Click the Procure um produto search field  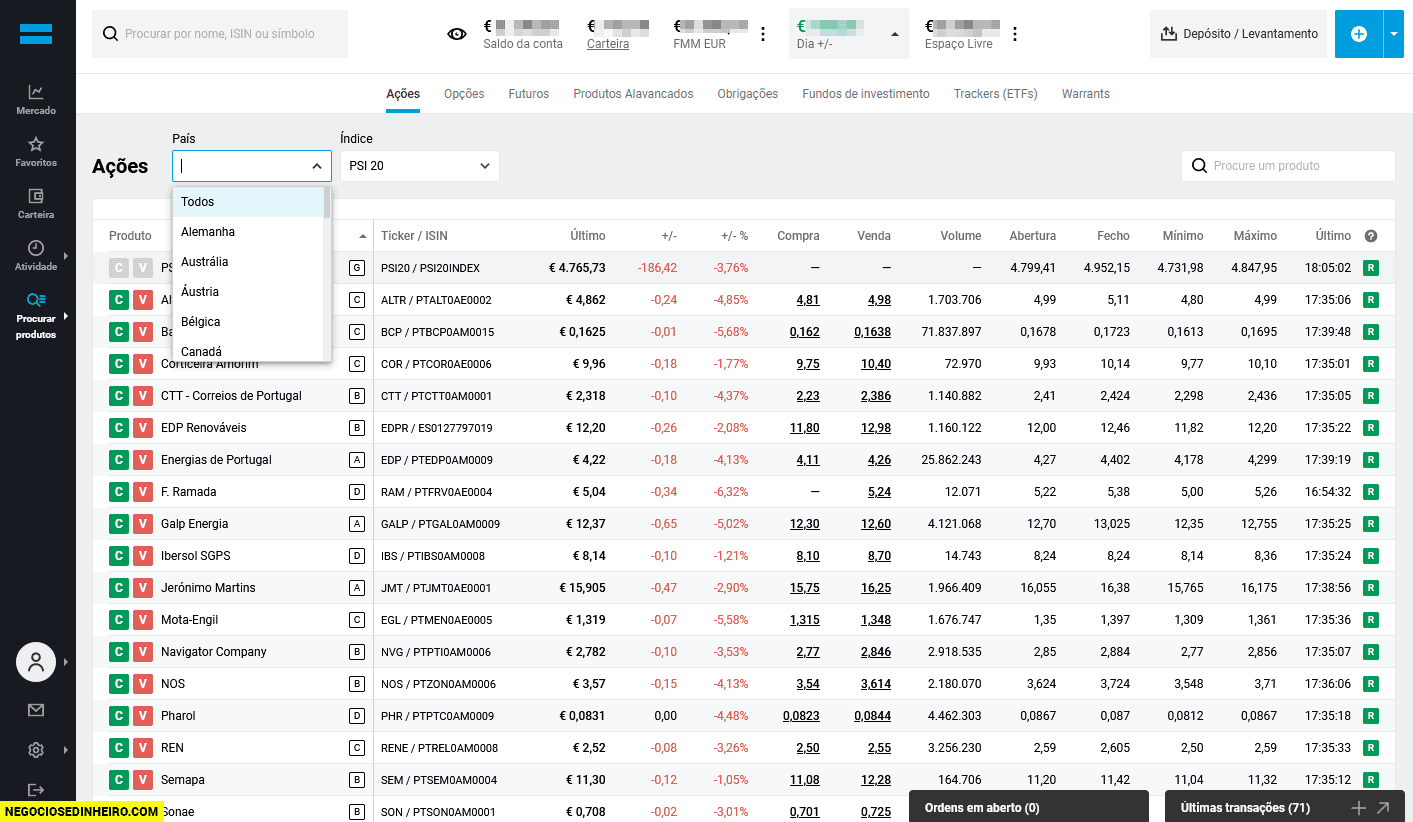pos(1288,166)
